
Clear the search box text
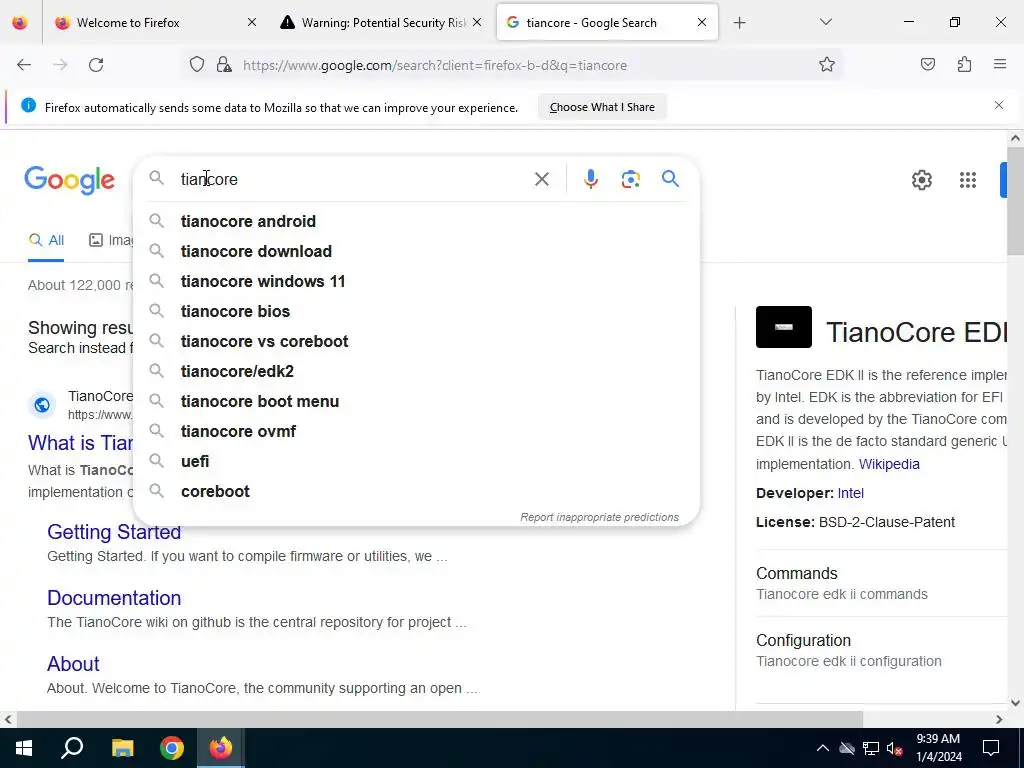(541, 179)
